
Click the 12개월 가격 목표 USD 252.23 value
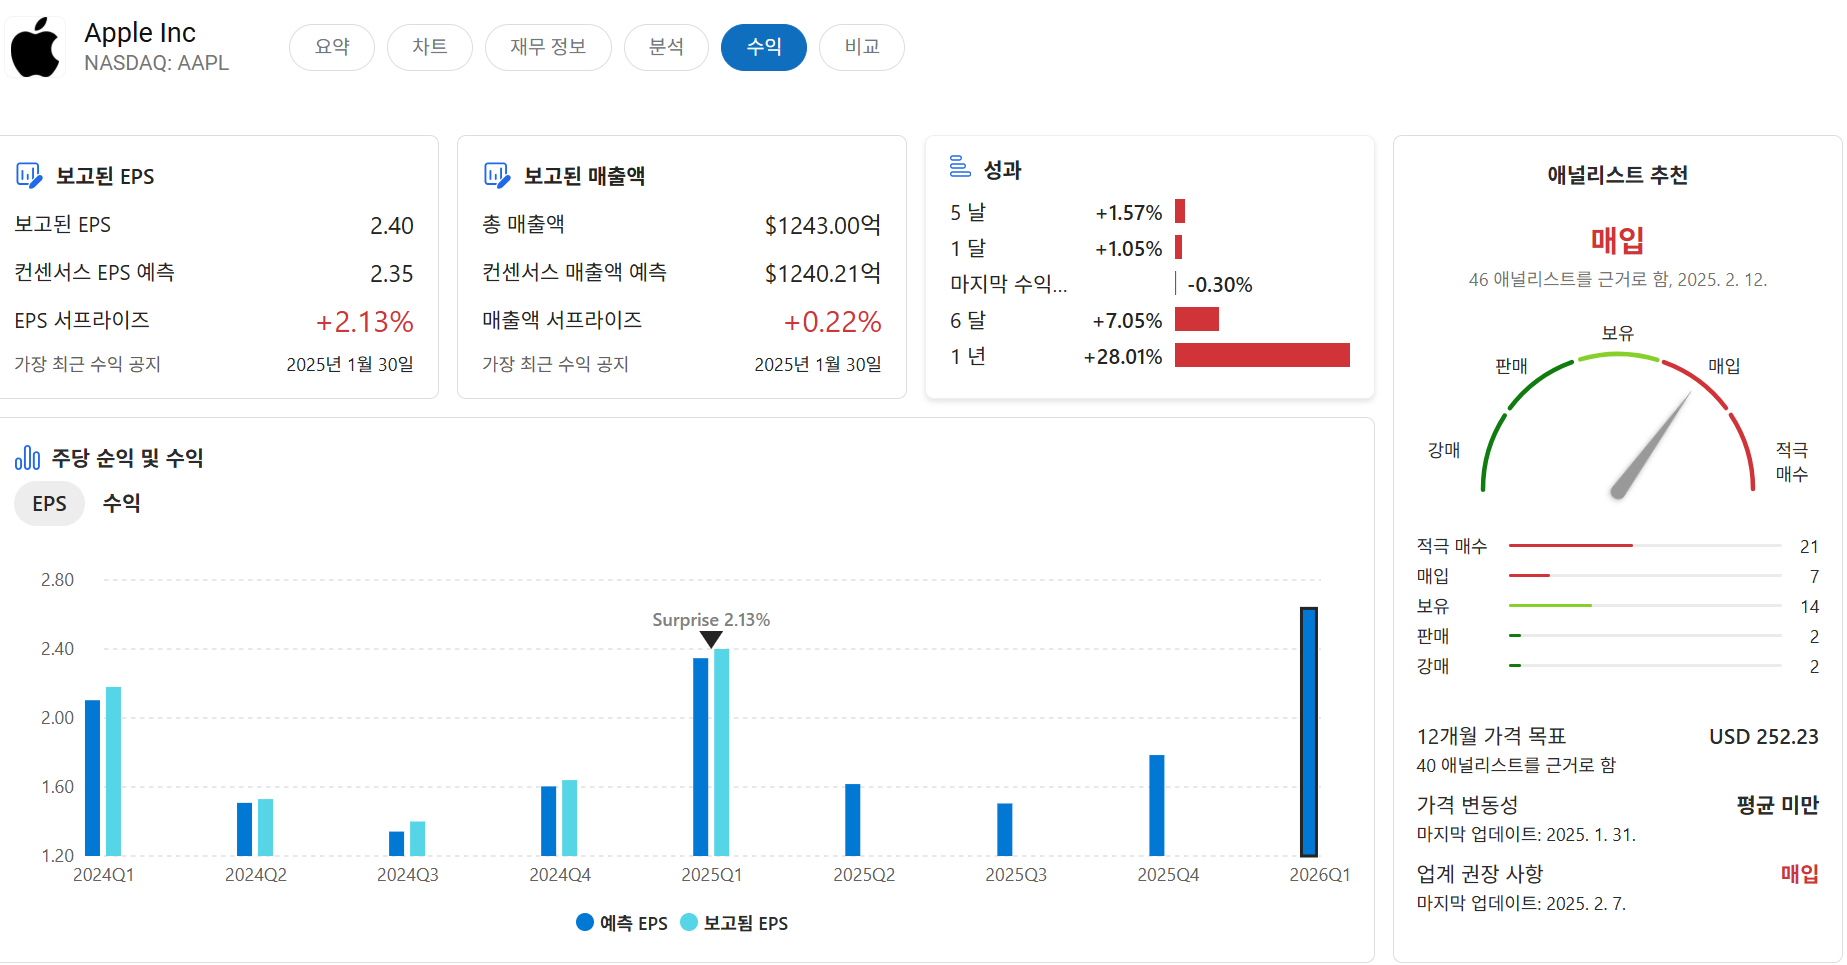click(1763, 737)
